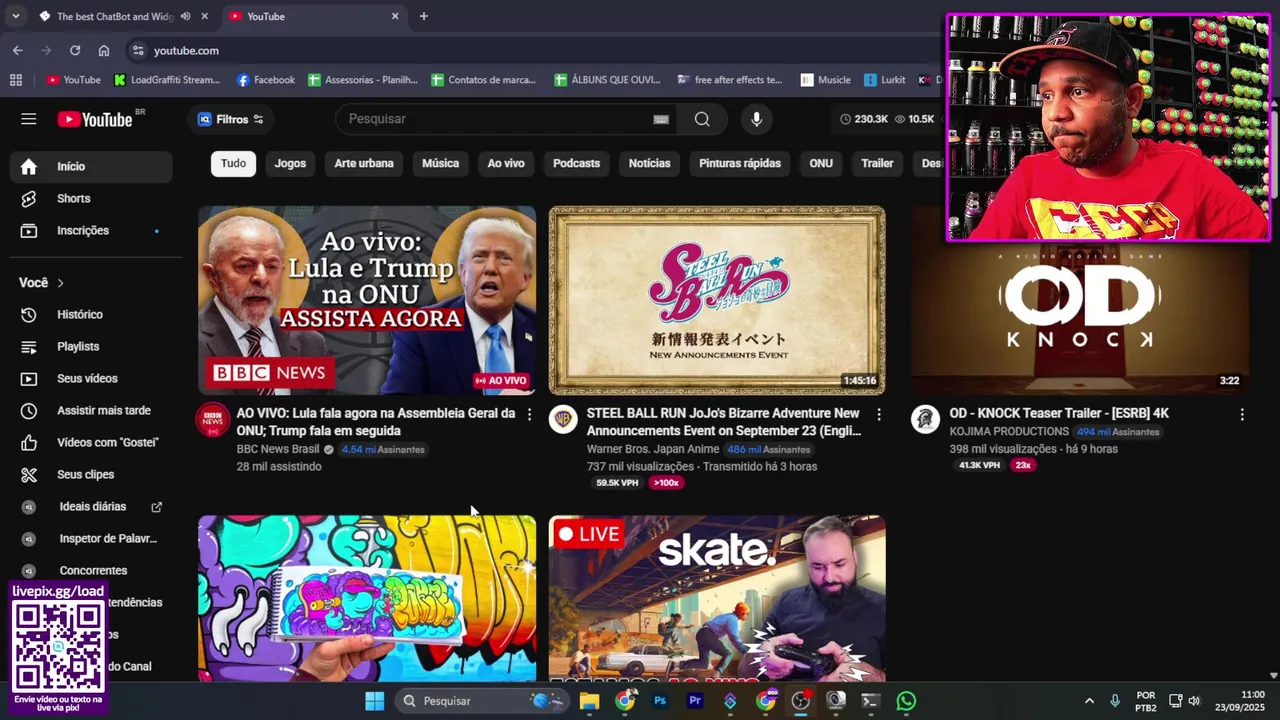Toggle the taskbar microphone tray icon

pyautogui.click(x=1115, y=701)
